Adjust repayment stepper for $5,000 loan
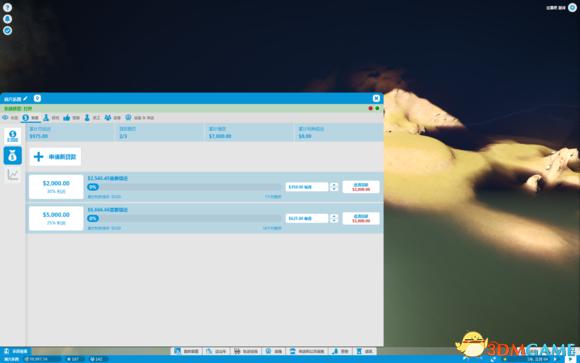This screenshot has width=580, height=363. (x=334, y=218)
